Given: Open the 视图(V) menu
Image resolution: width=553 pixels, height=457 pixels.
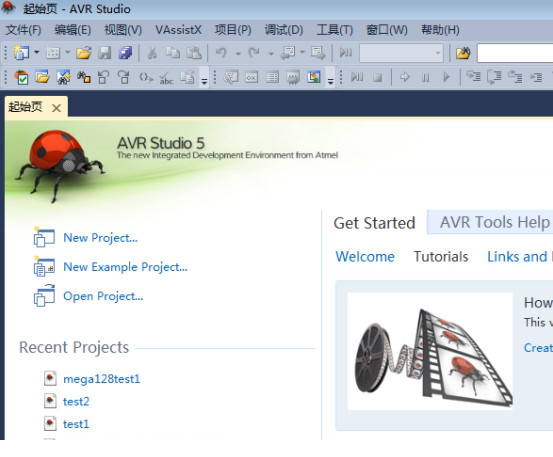Looking at the screenshot, I should [123, 30].
